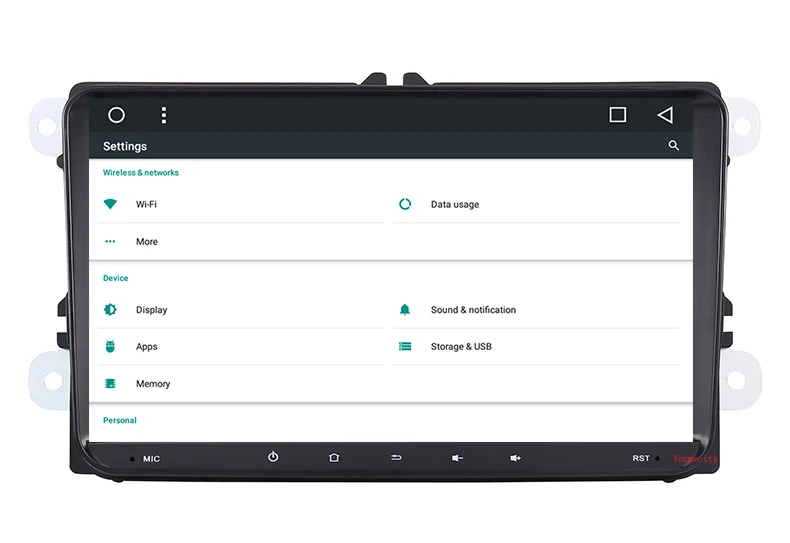This screenshot has height=543, width=790.
Task: Click the Storage & USB icon
Action: (405, 346)
